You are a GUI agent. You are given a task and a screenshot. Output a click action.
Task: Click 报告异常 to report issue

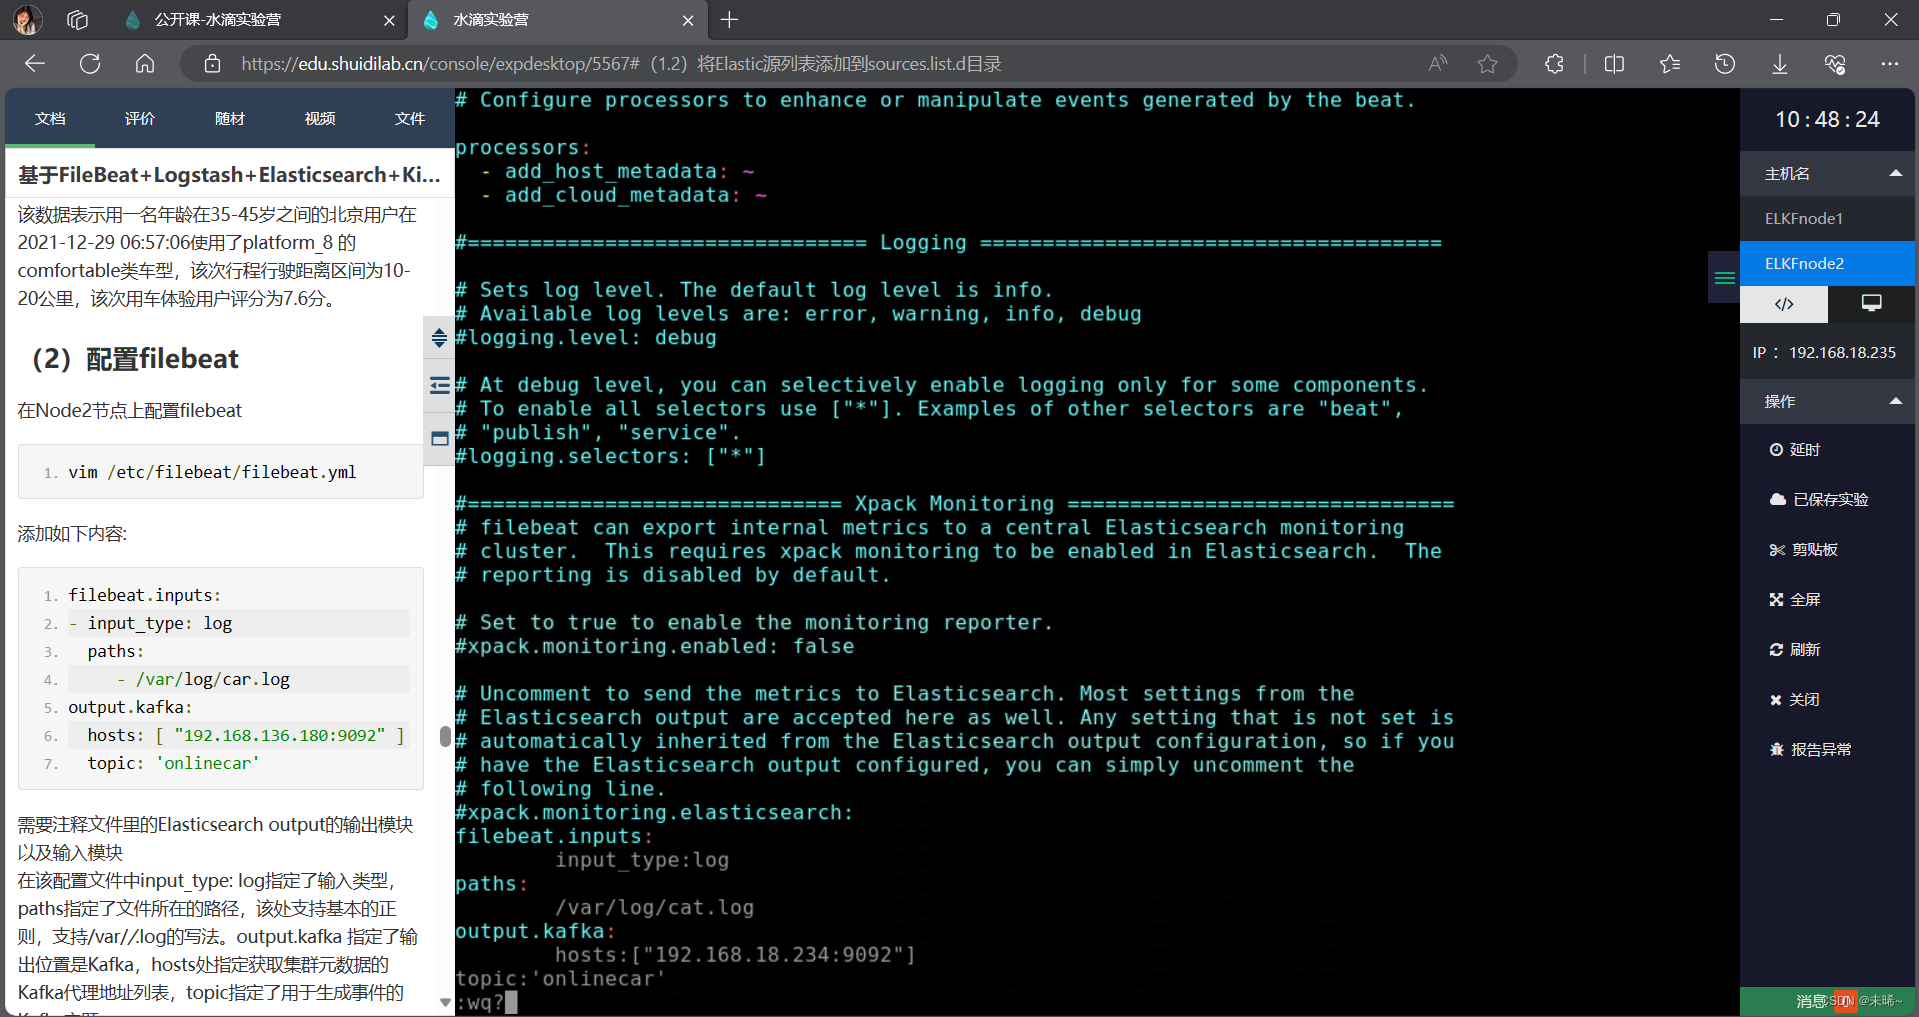pyautogui.click(x=1811, y=749)
